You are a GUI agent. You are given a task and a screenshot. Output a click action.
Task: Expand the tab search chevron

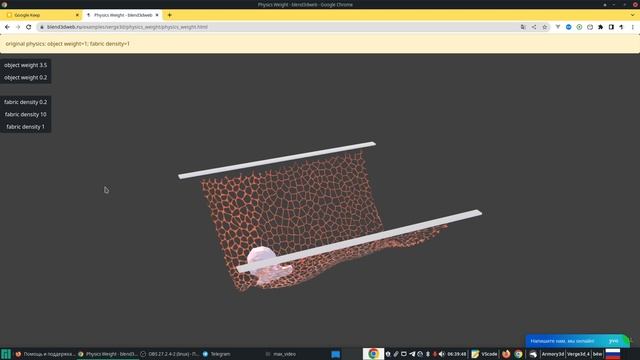[633, 15]
